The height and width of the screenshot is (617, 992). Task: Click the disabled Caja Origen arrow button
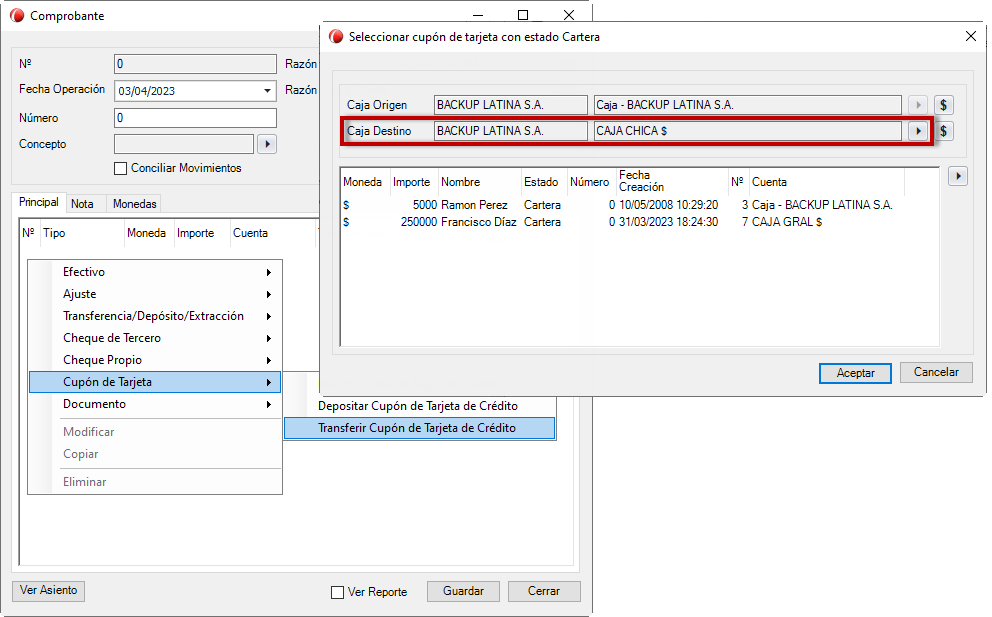918,105
